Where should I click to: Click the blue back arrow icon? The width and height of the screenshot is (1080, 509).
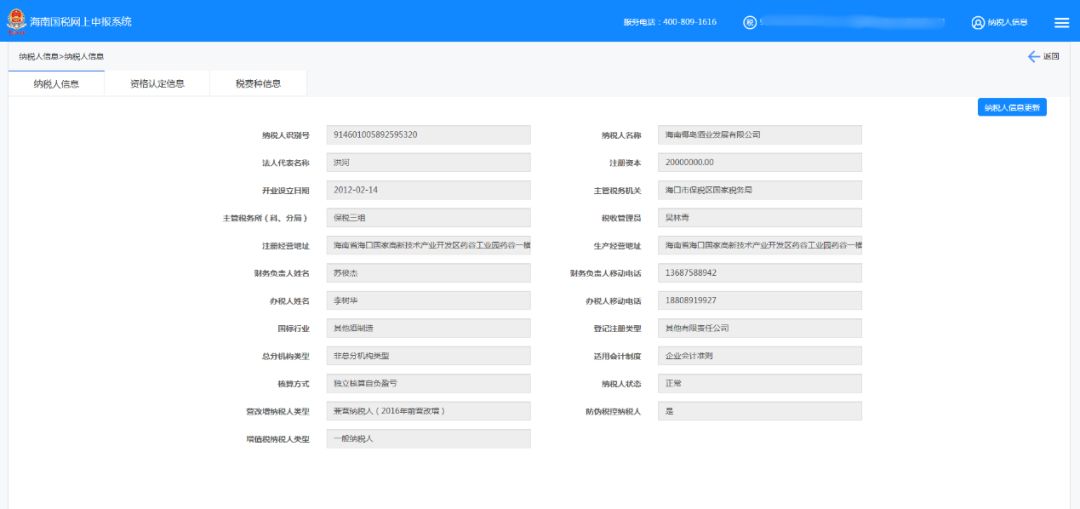click(x=1033, y=56)
